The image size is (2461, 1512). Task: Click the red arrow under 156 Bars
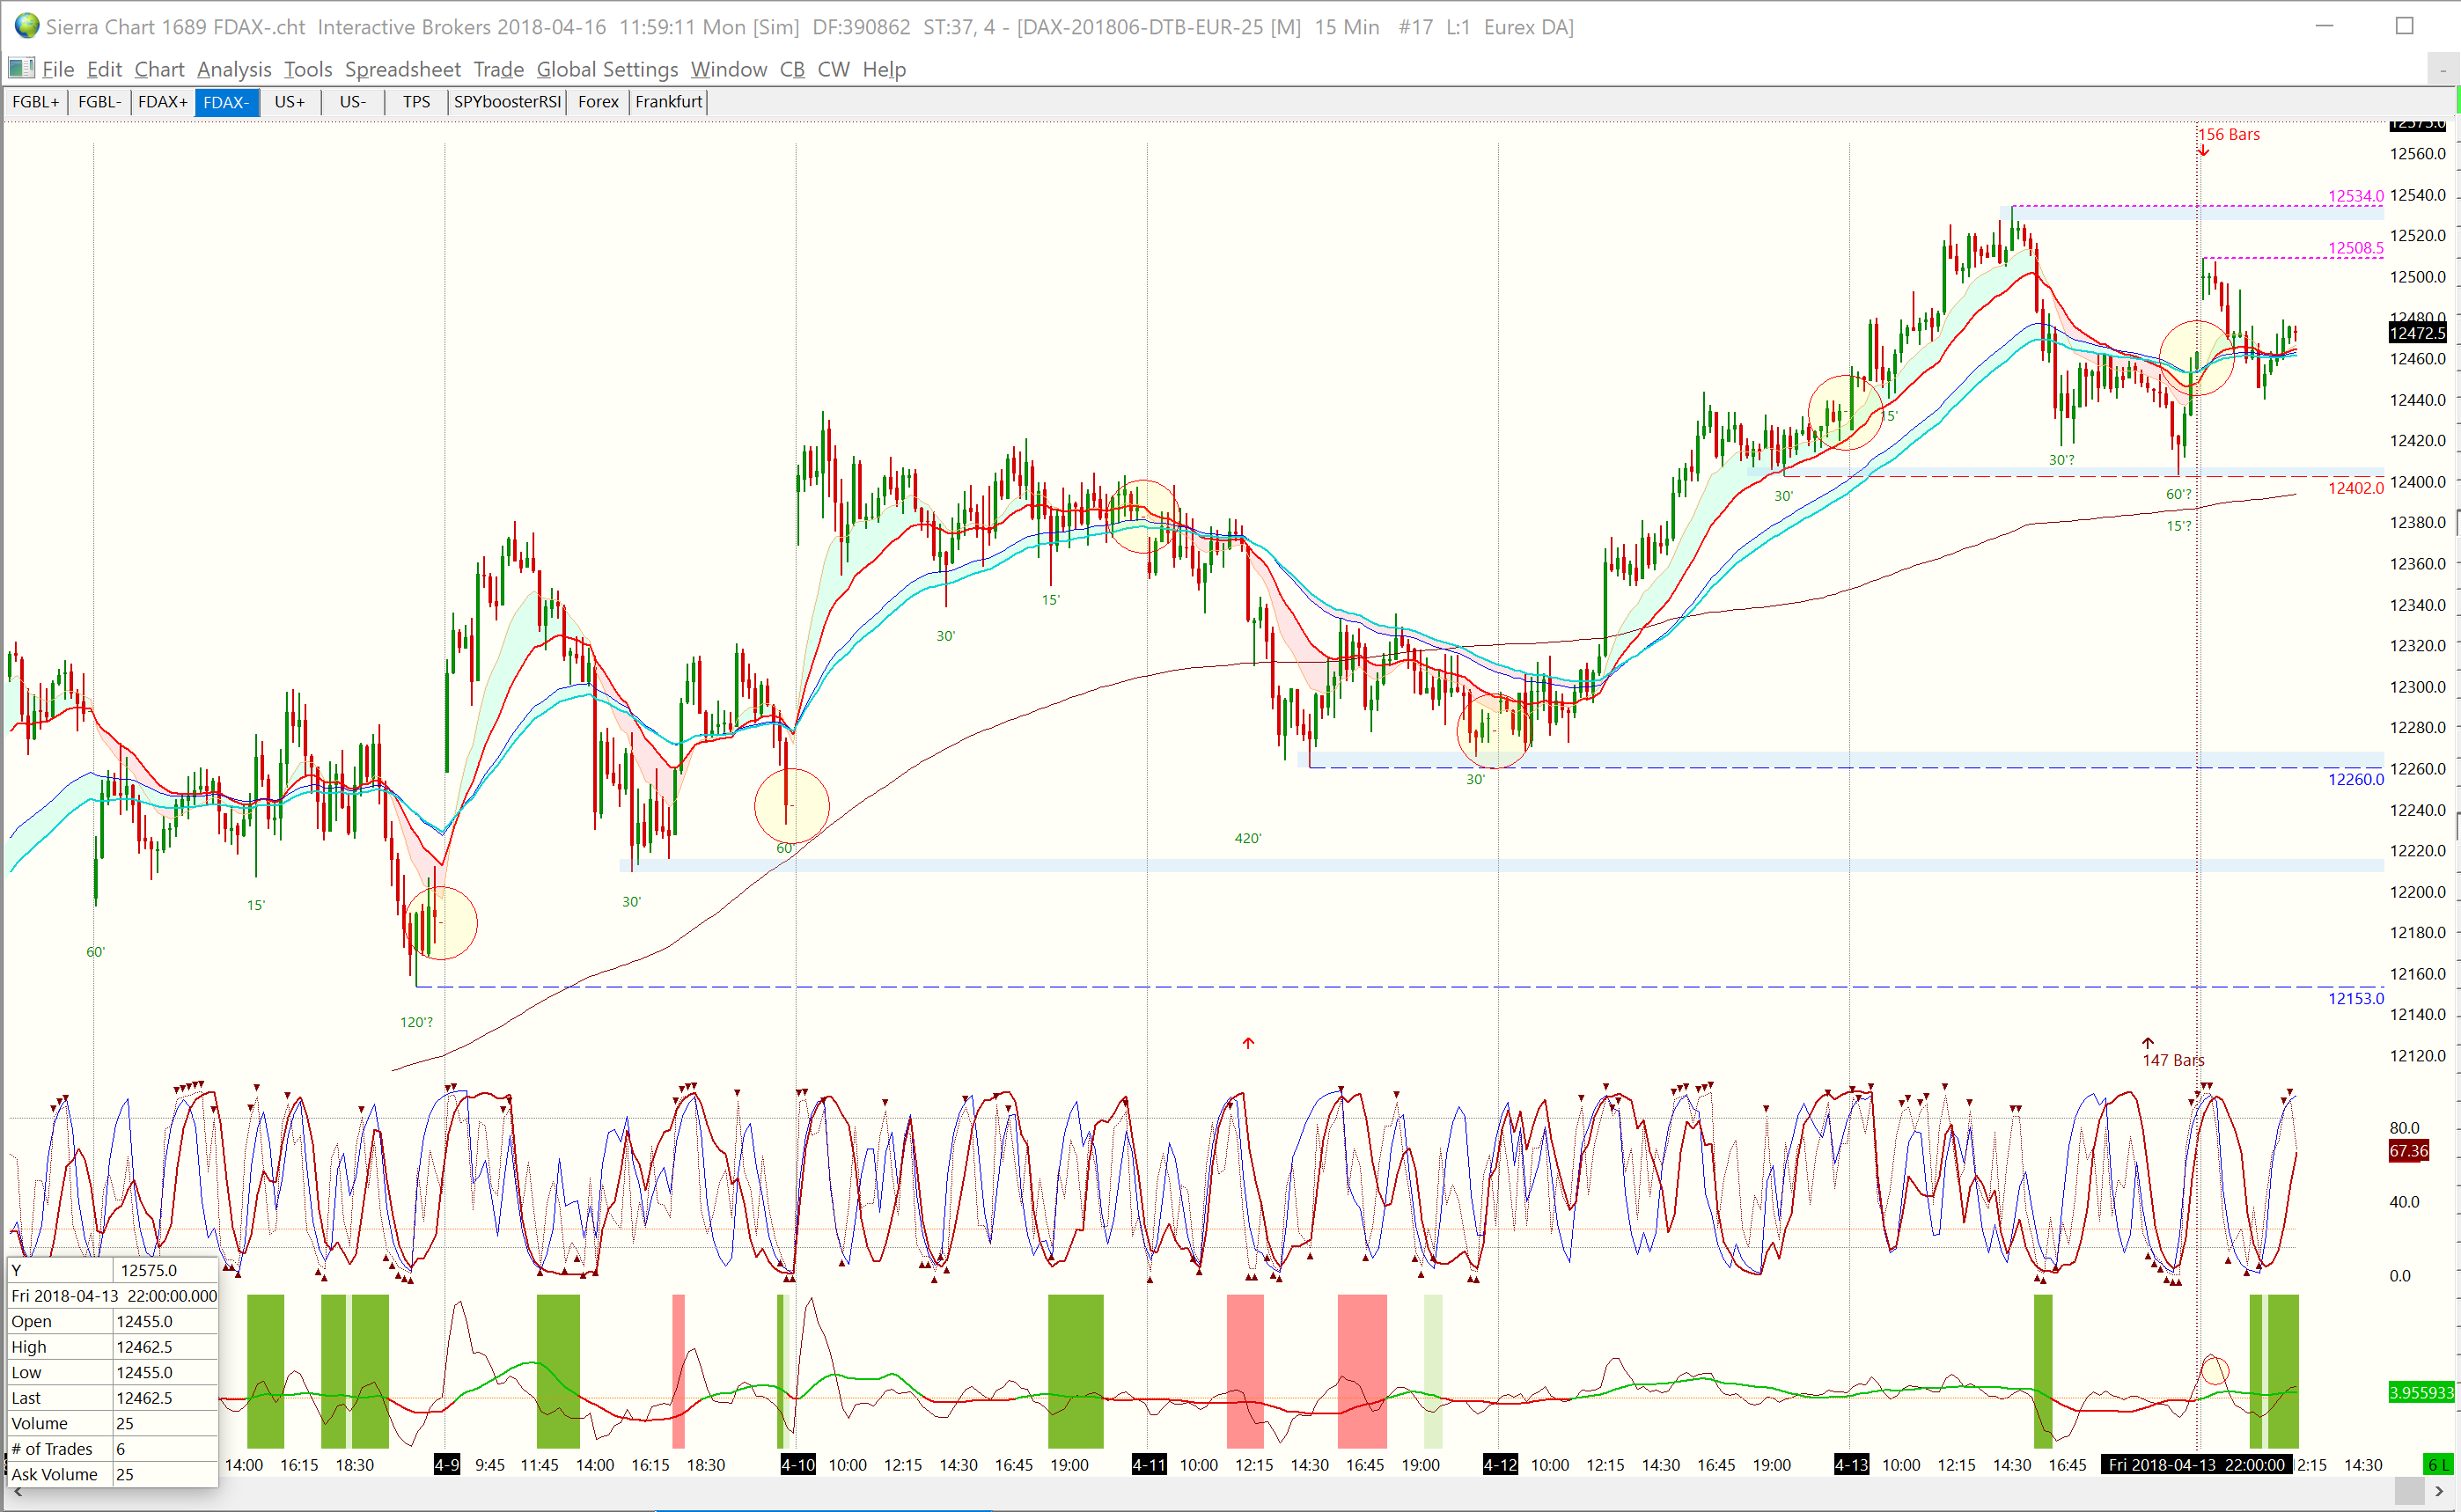[2203, 151]
